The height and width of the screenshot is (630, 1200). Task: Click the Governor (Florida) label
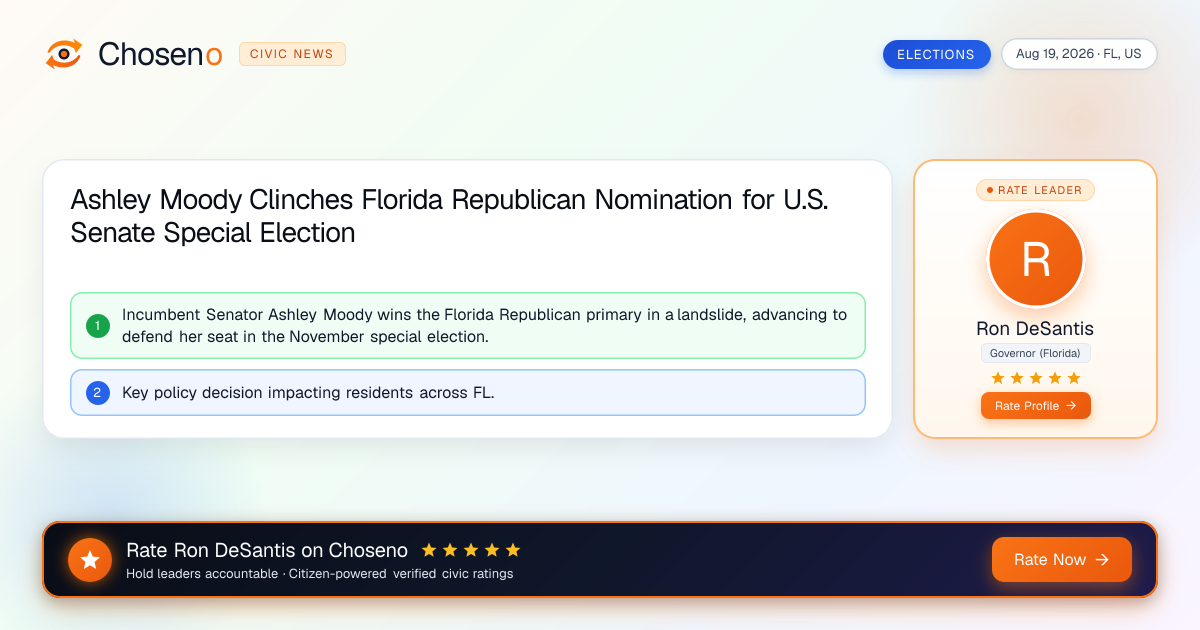(x=1035, y=353)
